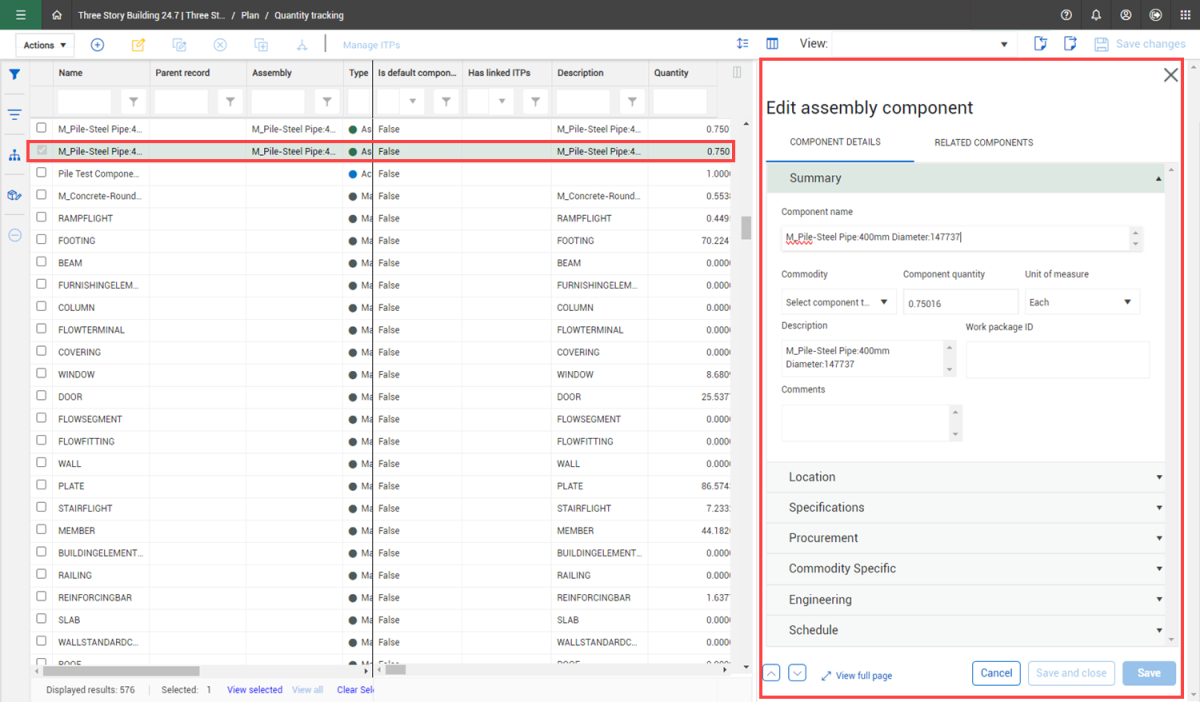Open the filter funnel icon in left sidebar
The image size is (1200, 702).
15,74
